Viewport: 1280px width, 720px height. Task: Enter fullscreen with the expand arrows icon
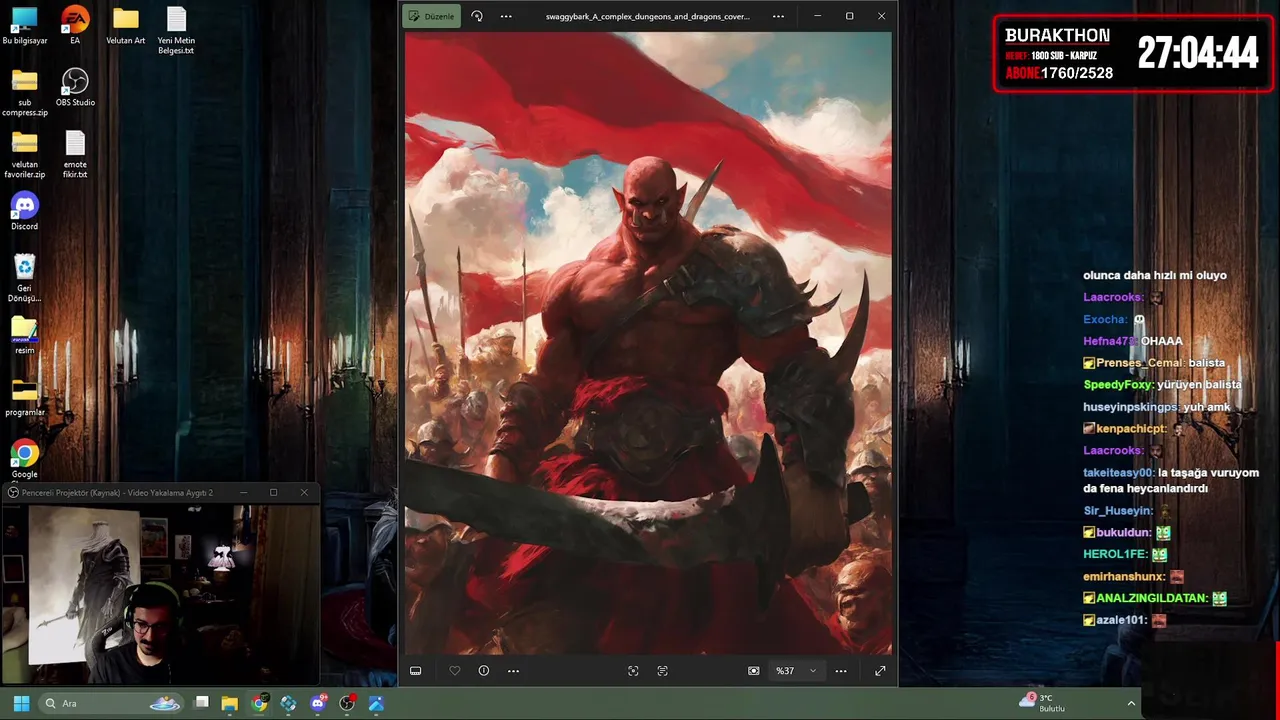(x=880, y=671)
